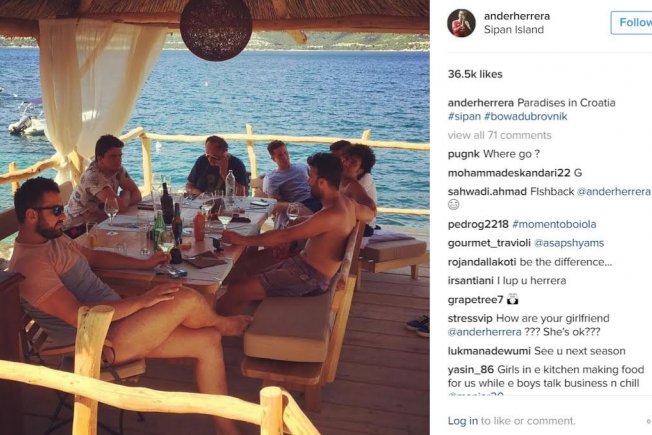This screenshot has height=435, width=652.
Task: Open pugnk commenter profile
Action: (464, 154)
